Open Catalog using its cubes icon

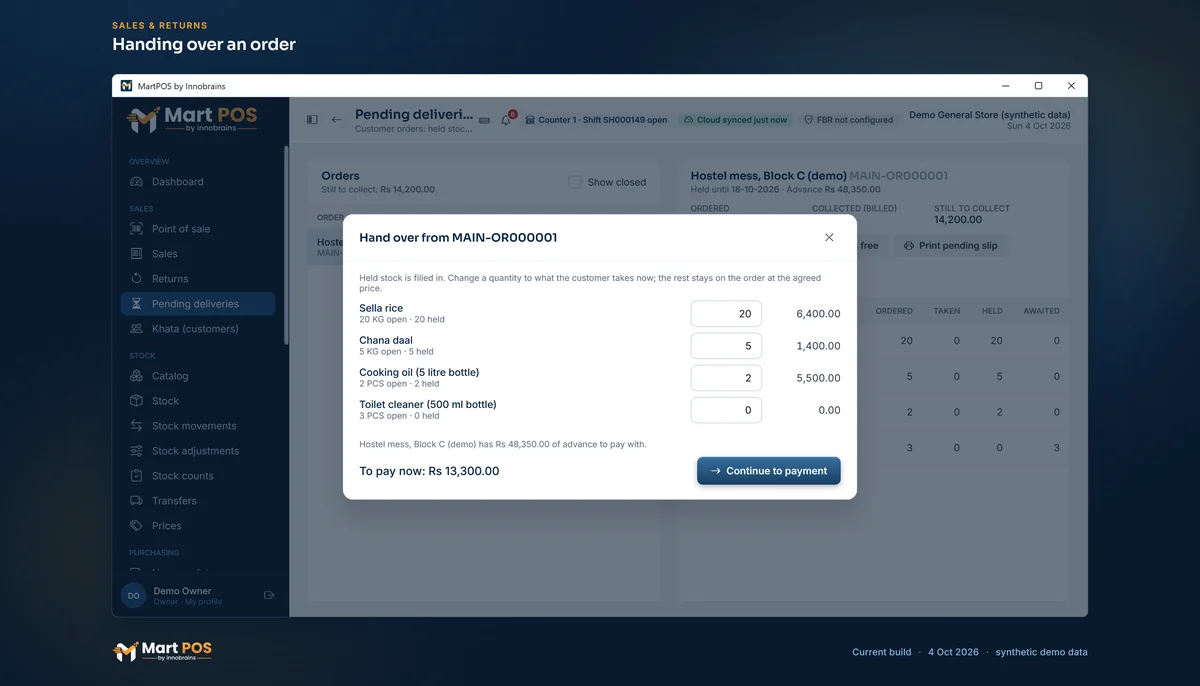pyautogui.click(x=136, y=376)
